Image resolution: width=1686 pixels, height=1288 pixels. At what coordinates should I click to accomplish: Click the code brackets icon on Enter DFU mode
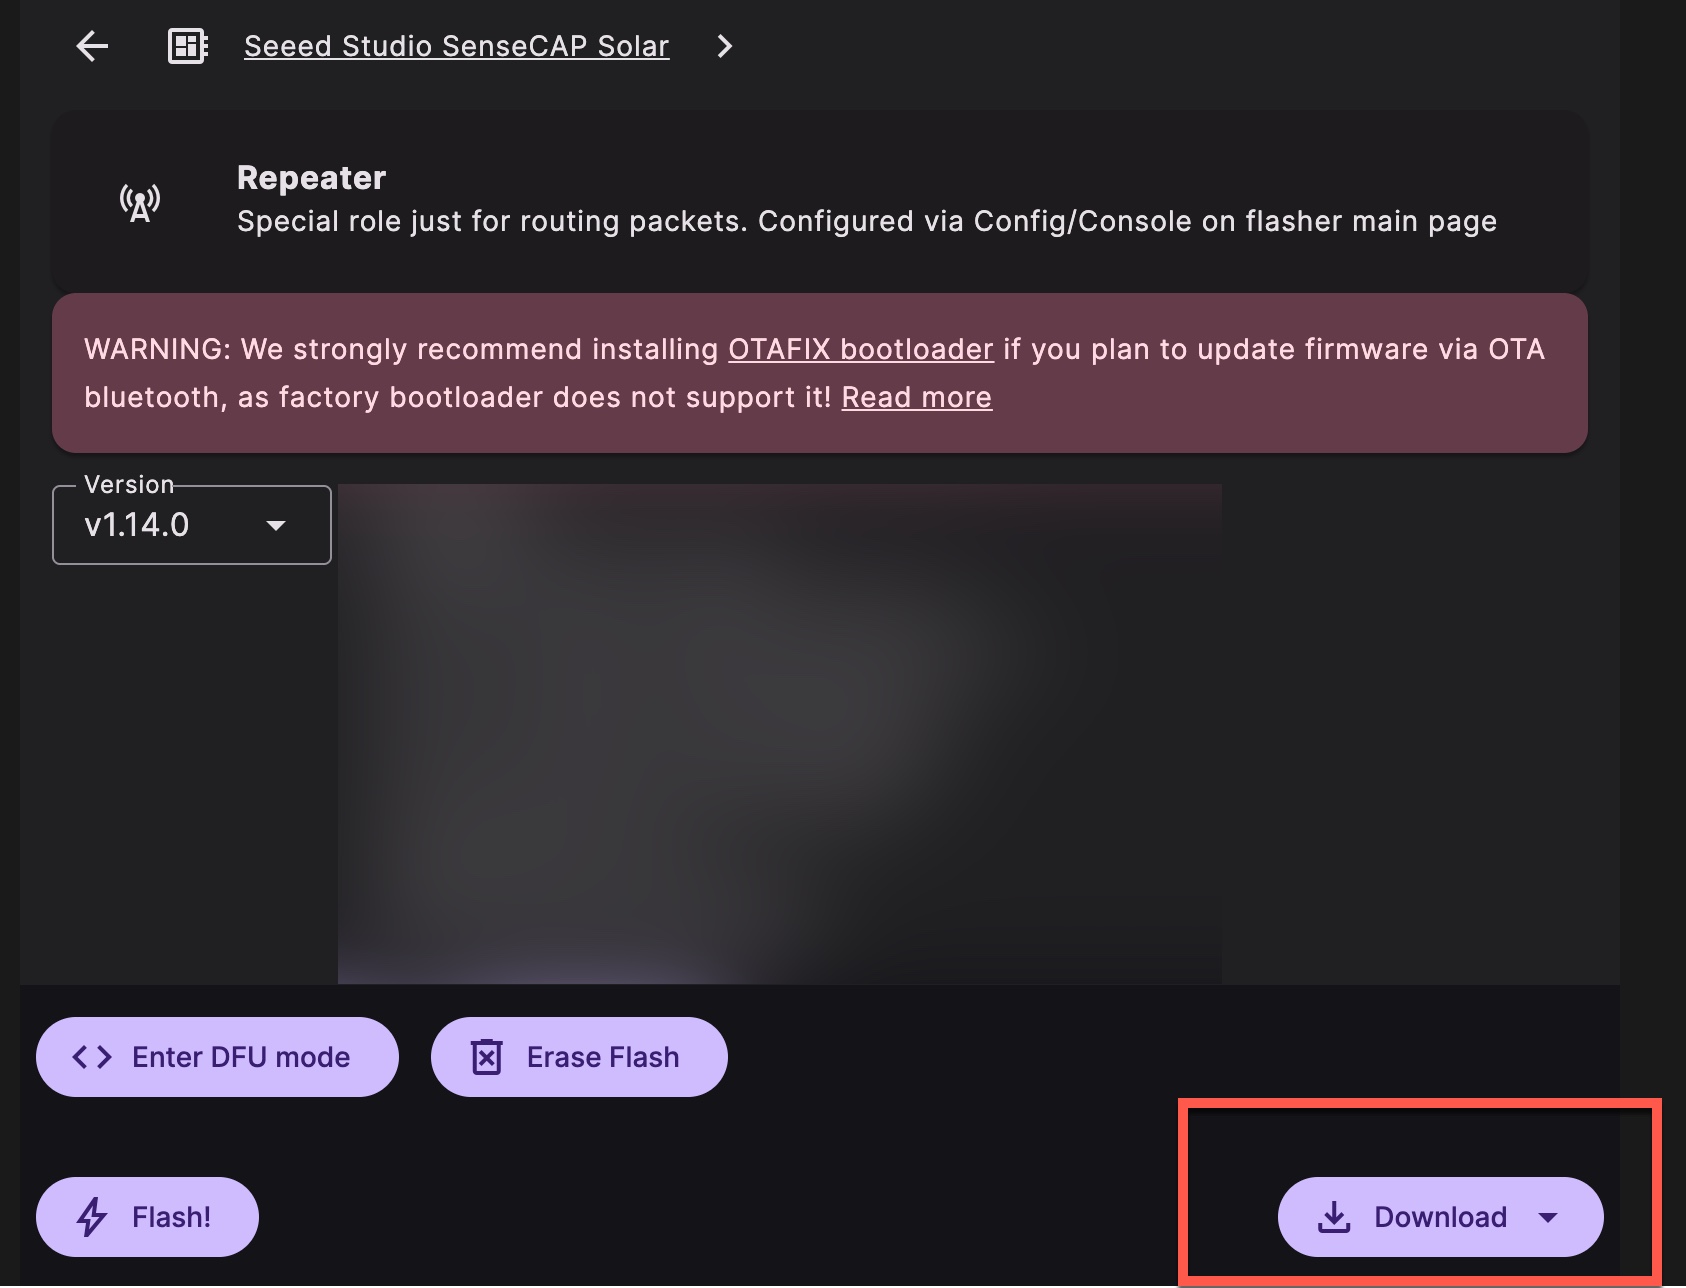92,1057
